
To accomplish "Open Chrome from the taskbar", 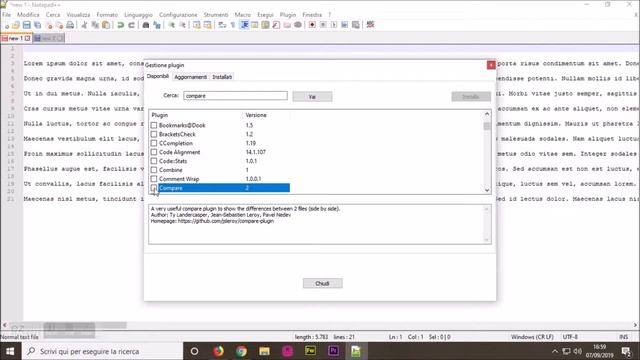I will (241, 351).
